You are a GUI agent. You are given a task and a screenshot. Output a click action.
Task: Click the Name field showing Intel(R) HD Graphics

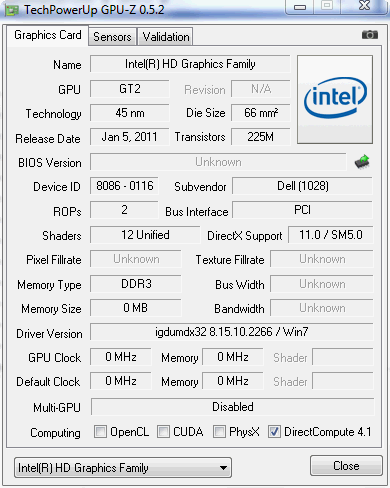190,64
